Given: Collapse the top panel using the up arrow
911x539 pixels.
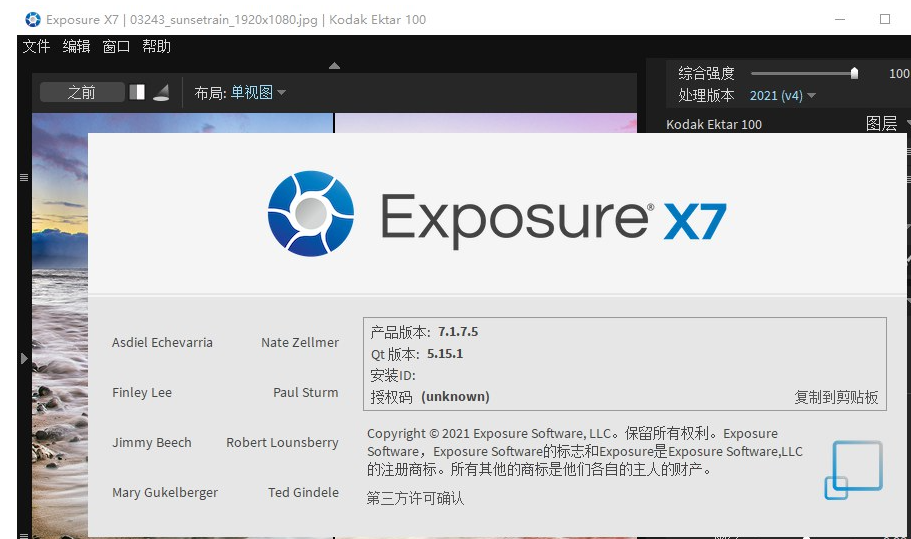Looking at the screenshot, I should [334, 66].
